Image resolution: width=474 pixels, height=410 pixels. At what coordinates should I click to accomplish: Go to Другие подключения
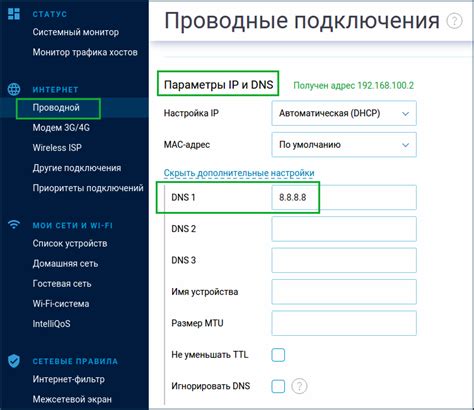coord(77,168)
